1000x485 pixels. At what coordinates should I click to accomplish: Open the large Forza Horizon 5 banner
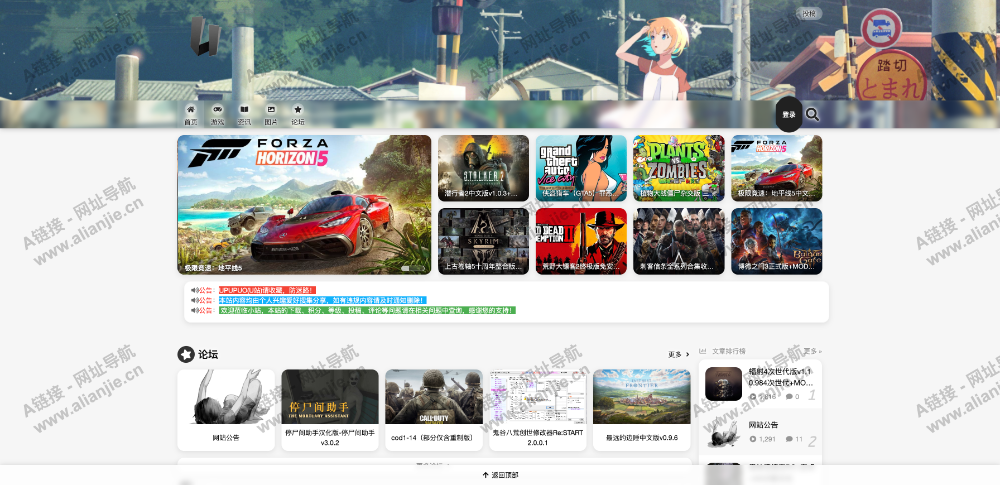coord(304,205)
